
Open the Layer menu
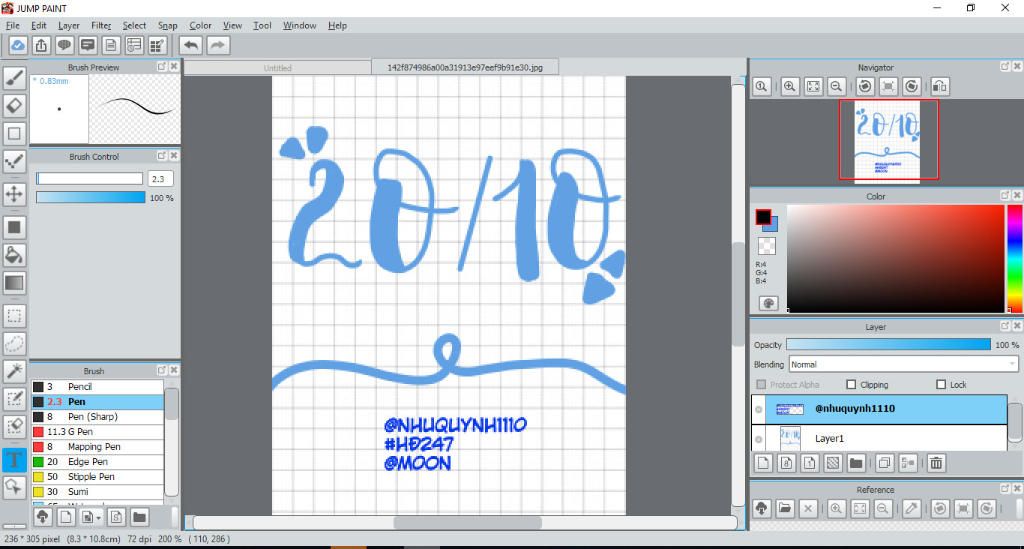pos(69,25)
